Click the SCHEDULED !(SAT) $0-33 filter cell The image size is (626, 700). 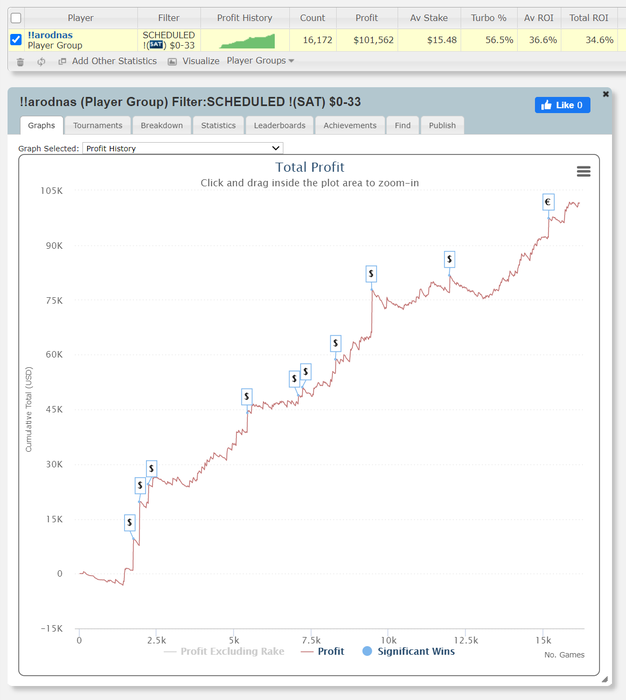click(x=169, y=40)
